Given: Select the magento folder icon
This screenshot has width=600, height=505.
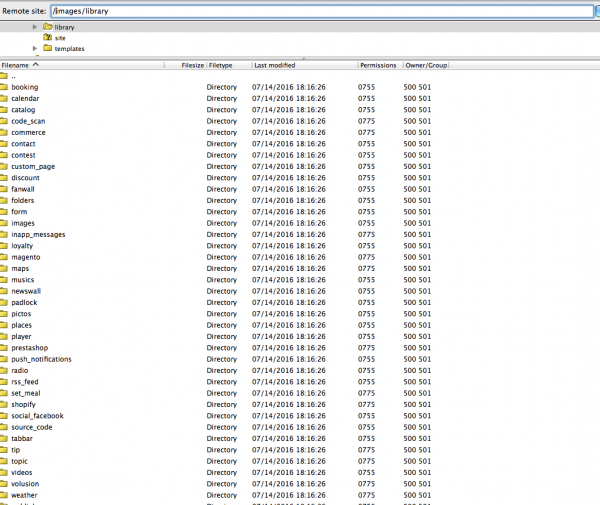Looking at the screenshot, I should (x=4, y=257).
